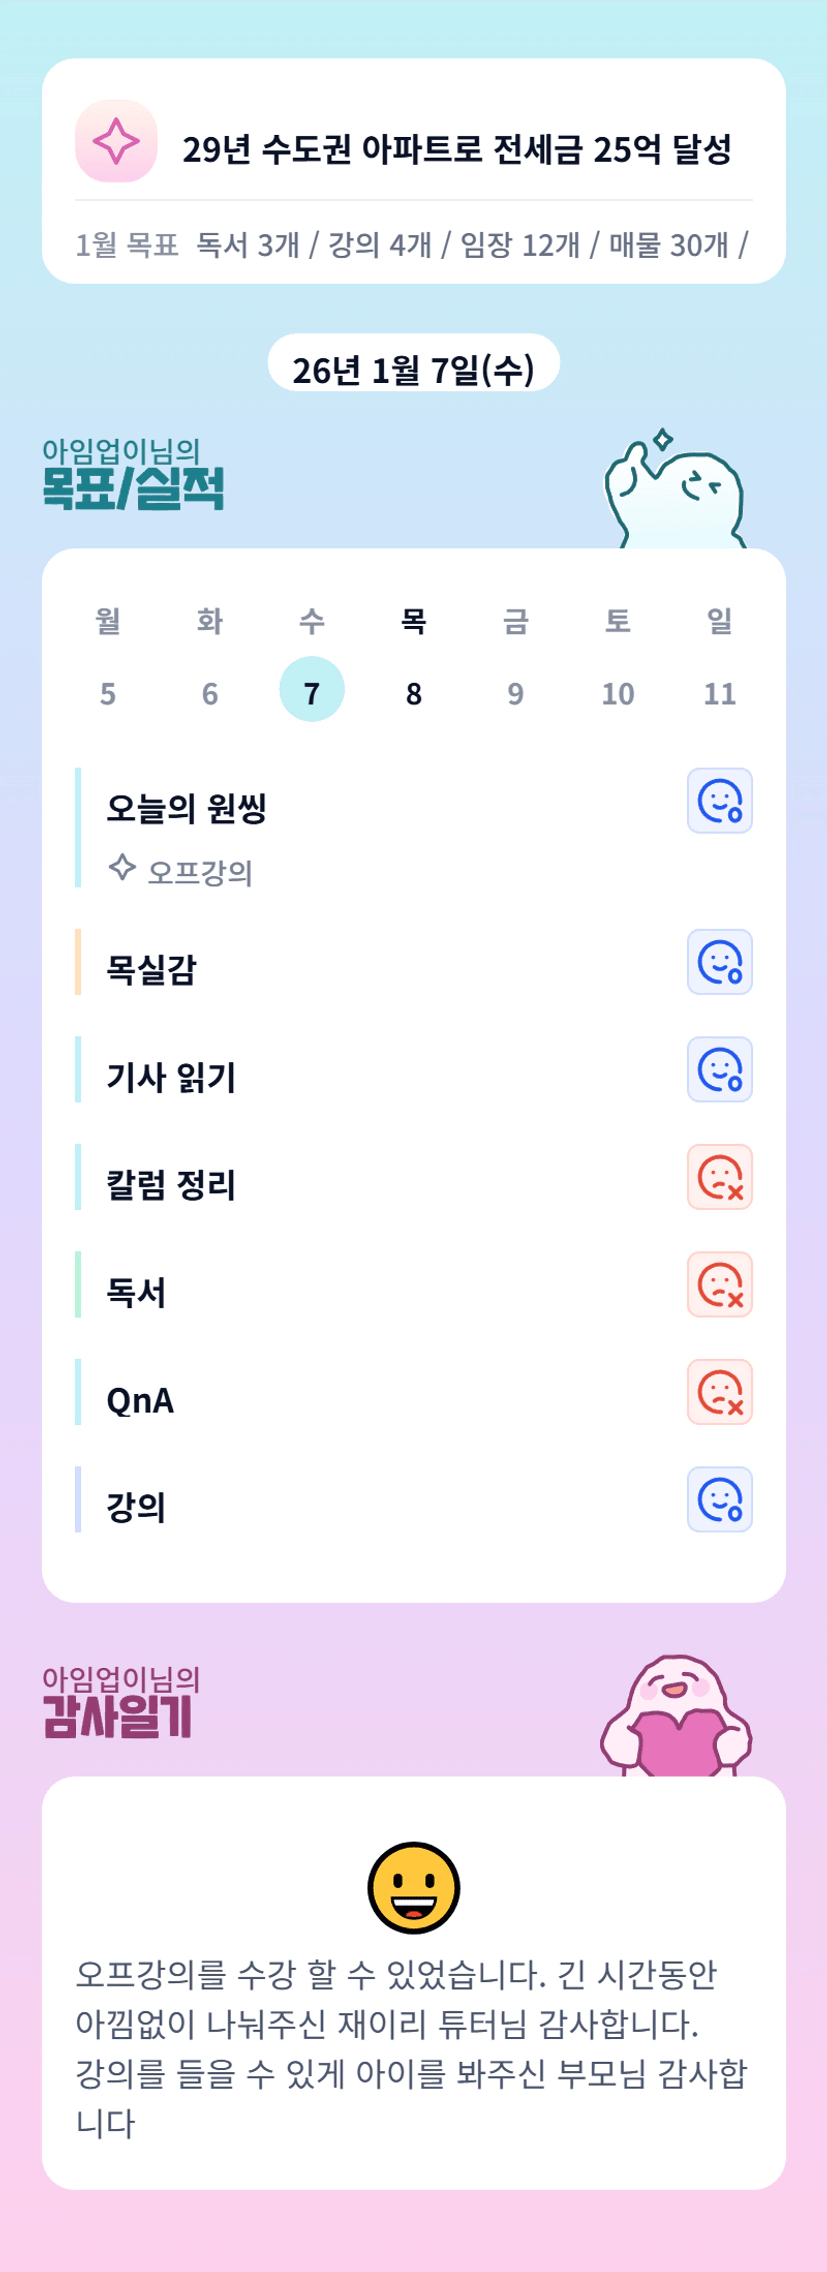Toggle status face for 오늘의 원씽
Viewport: 827px width, 2272px height.
(x=719, y=801)
